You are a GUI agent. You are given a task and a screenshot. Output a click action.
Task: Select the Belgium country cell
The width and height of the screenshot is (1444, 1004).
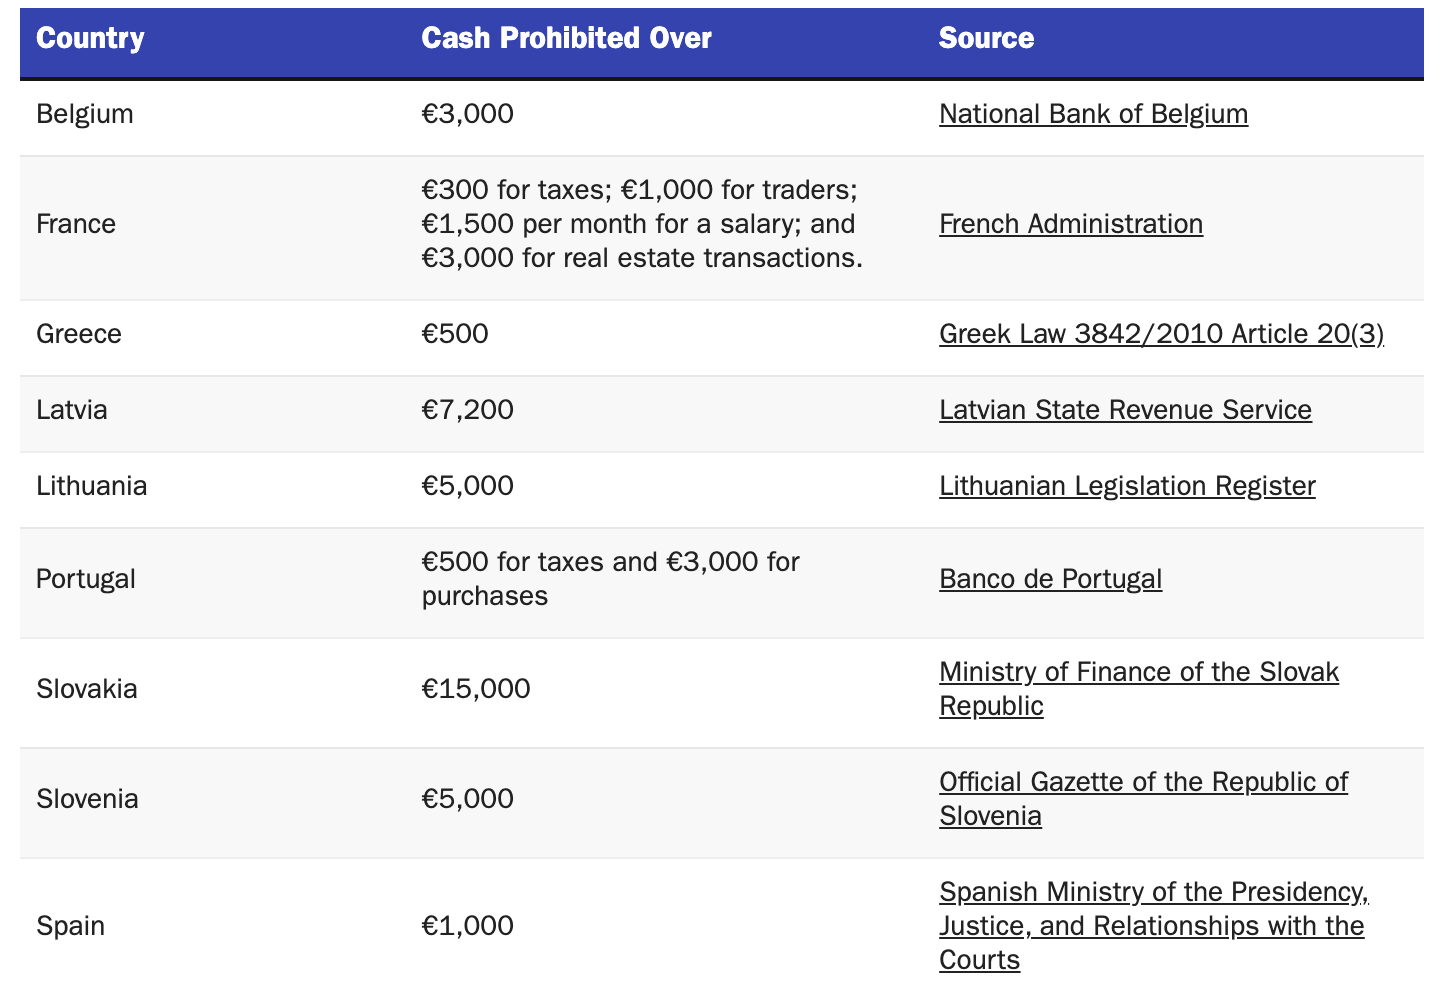point(85,114)
